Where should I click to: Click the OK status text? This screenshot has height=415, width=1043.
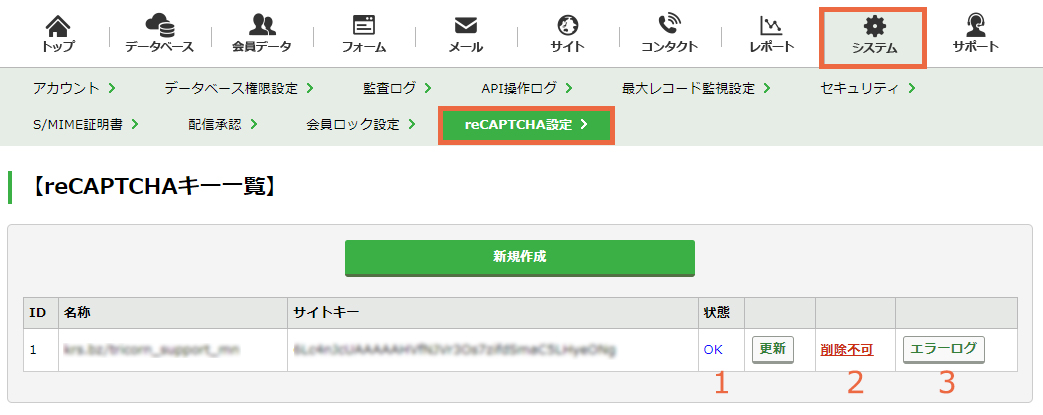coord(713,350)
